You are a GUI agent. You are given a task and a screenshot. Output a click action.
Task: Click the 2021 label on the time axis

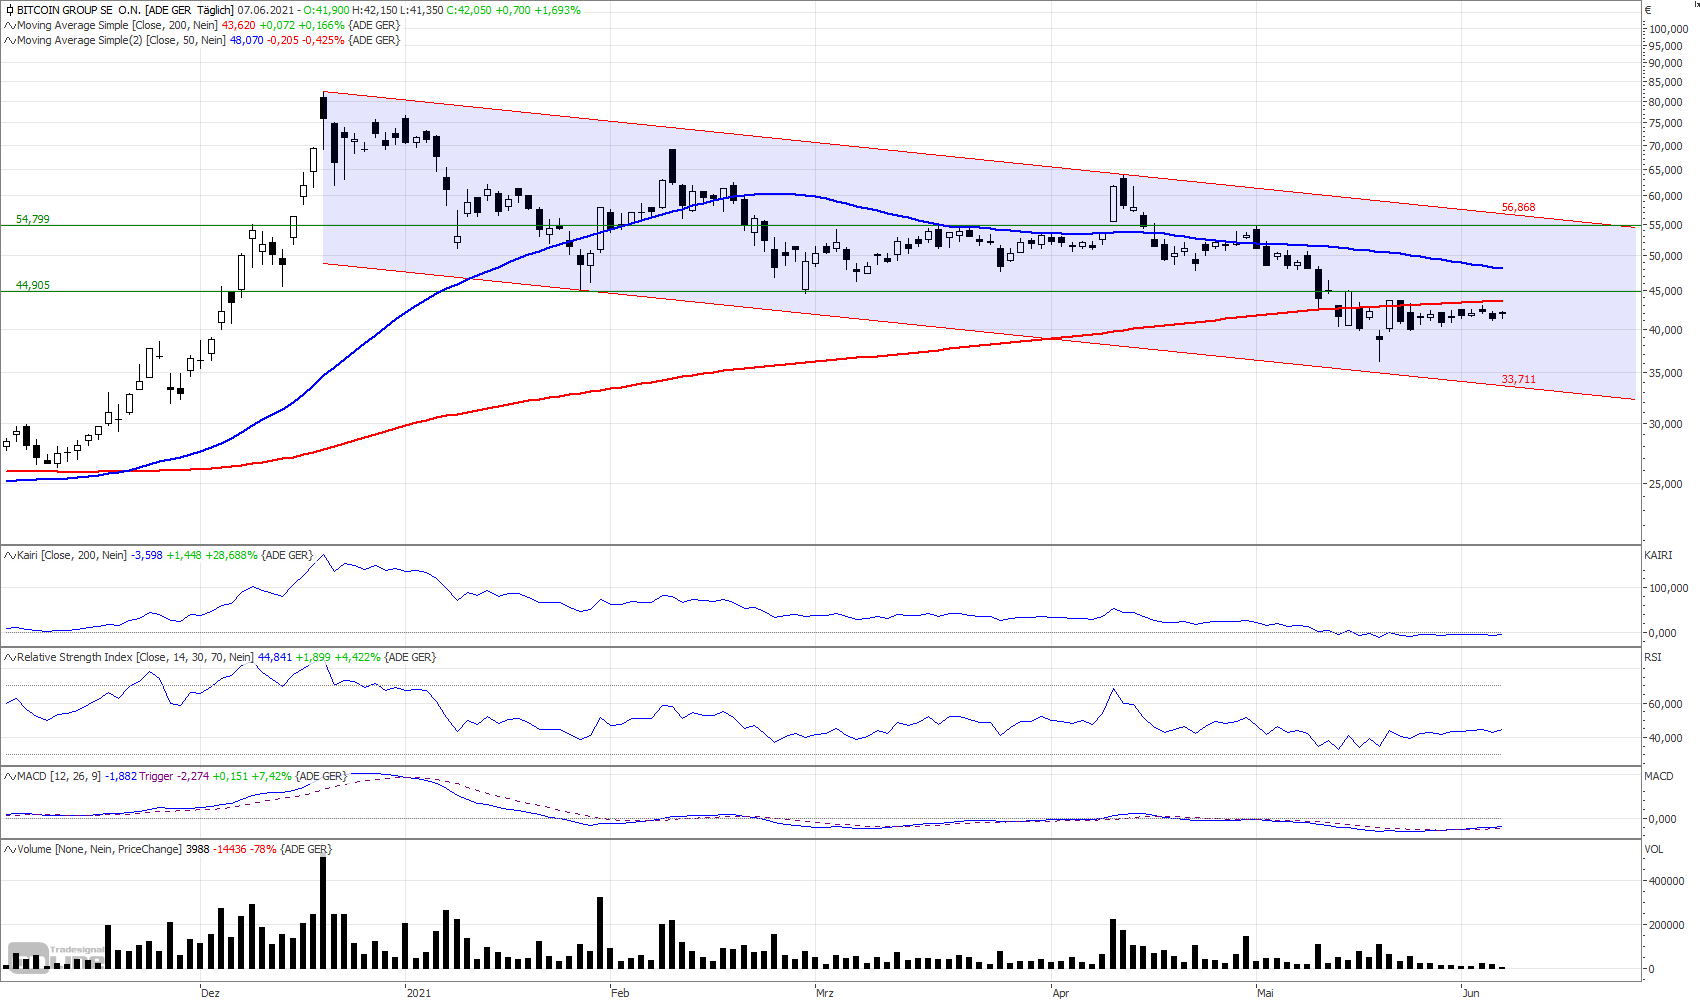coord(419,993)
